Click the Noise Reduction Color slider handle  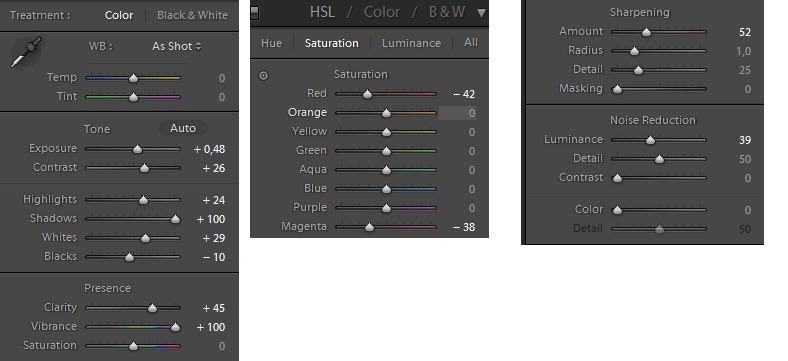(617, 210)
